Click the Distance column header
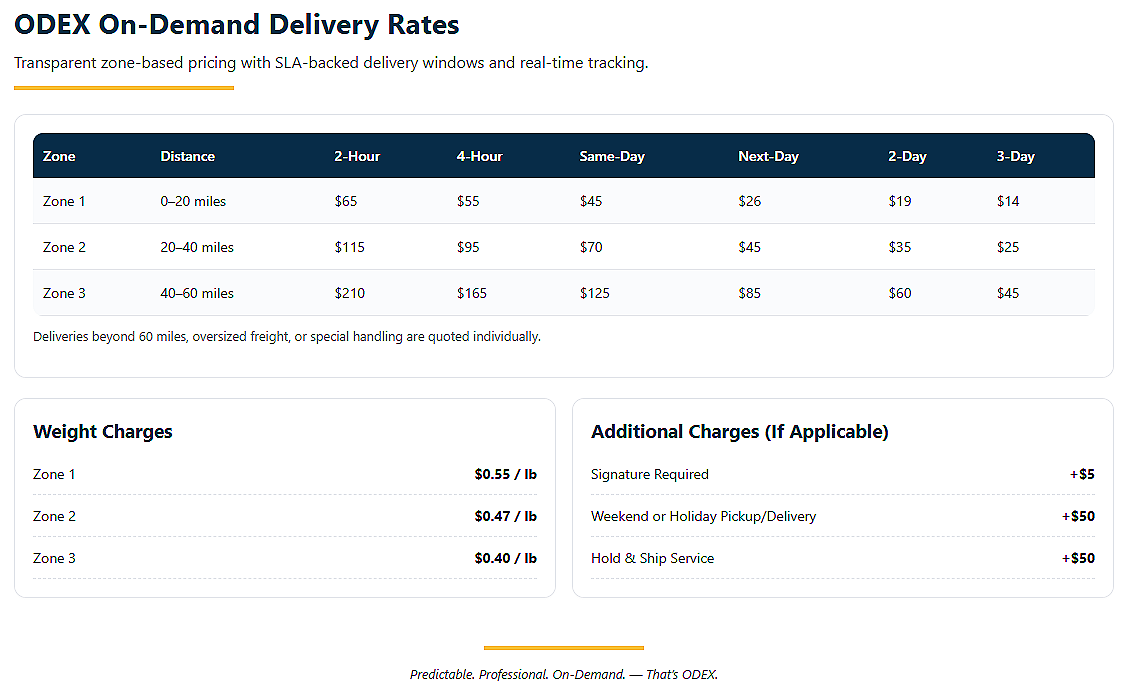The height and width of the screenshot is (697, 1128). [187, 156]
